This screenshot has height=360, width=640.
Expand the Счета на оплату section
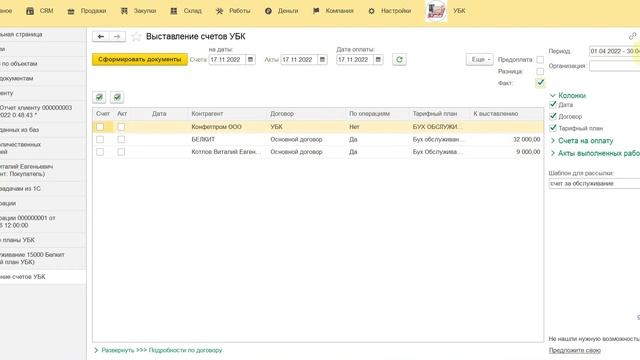(x=582, y=141)
